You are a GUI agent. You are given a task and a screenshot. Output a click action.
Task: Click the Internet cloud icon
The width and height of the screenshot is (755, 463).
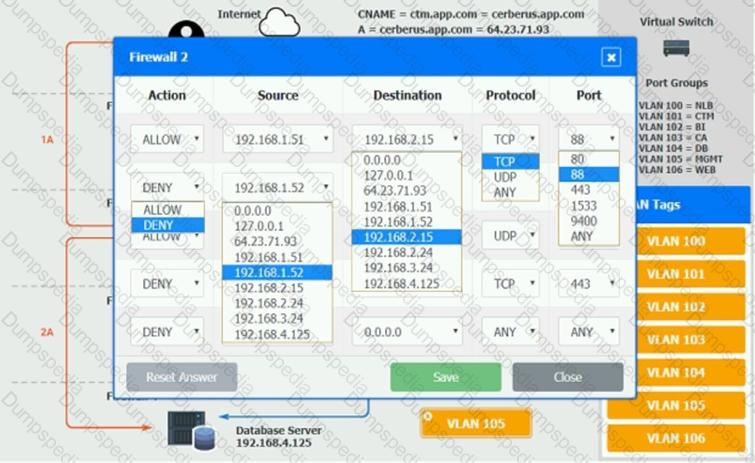coord(280,22)
